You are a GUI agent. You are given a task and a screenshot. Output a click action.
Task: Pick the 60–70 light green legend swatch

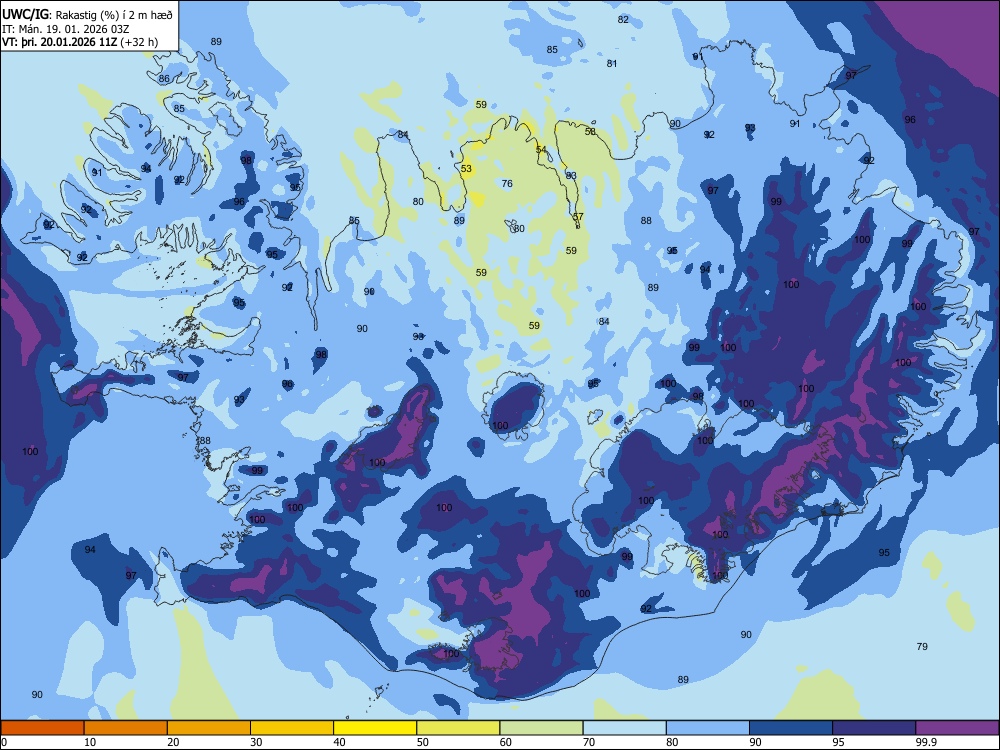click(x=541, y=728)
